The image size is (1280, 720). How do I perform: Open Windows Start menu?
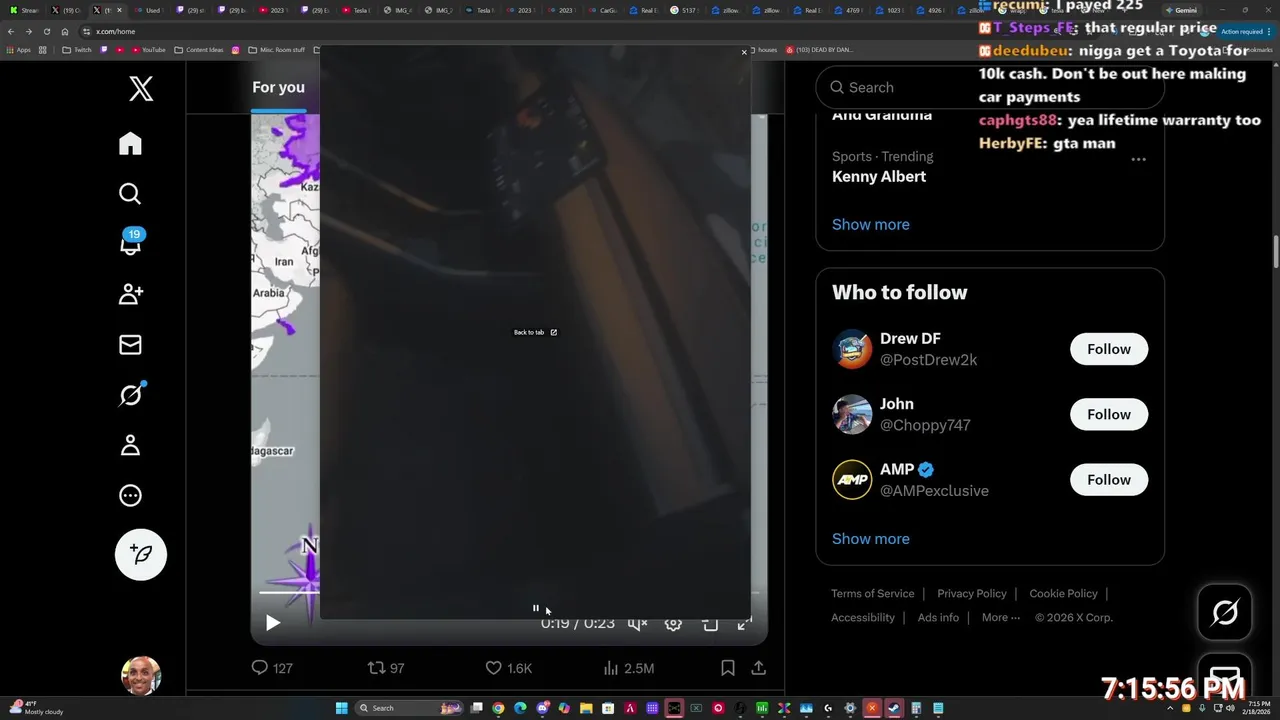coord(342,708)
